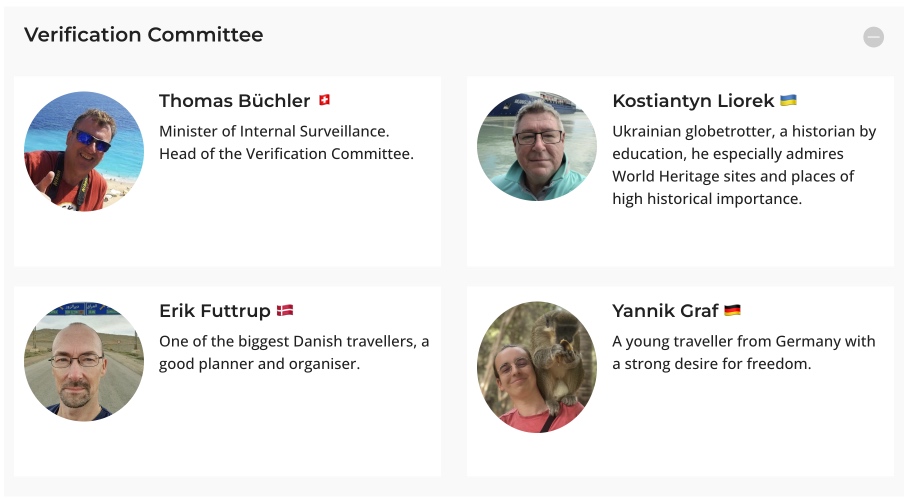Click the Switzerland flag beside Thomas Büchler
The width and height of the screenshot is (908, 502).
click(x=324, y=101)
